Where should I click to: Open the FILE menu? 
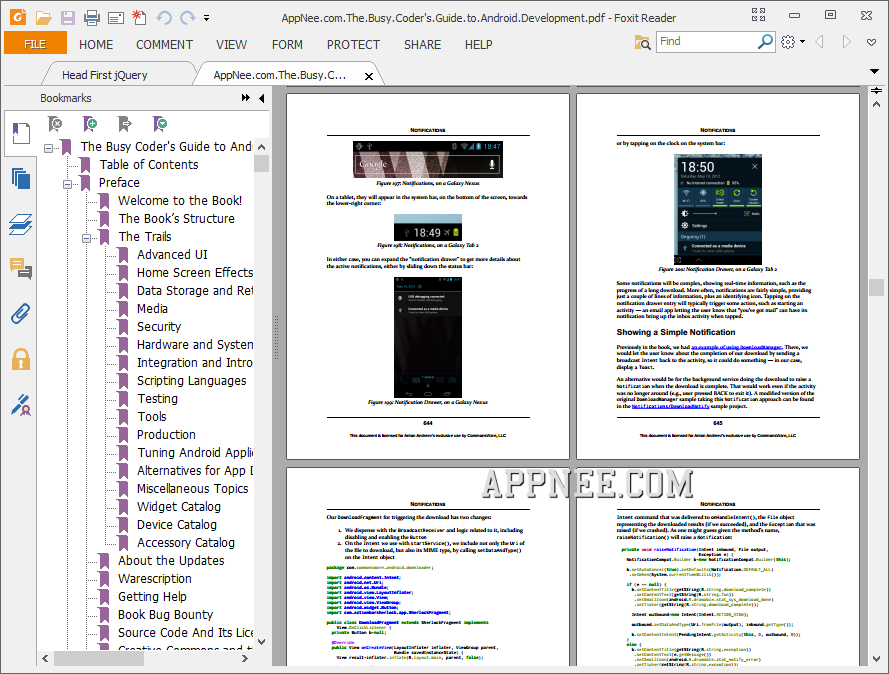[35, 44]
